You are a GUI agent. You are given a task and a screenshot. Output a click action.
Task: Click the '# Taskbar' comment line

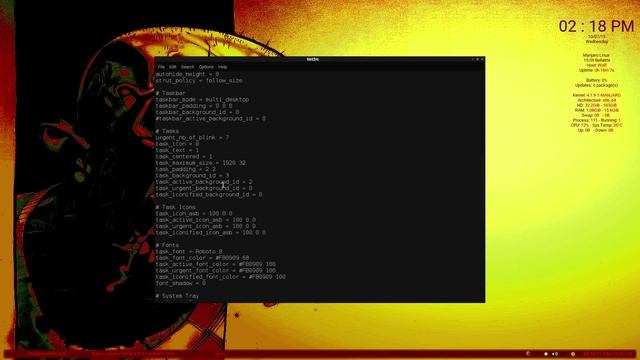pos(171,93)
